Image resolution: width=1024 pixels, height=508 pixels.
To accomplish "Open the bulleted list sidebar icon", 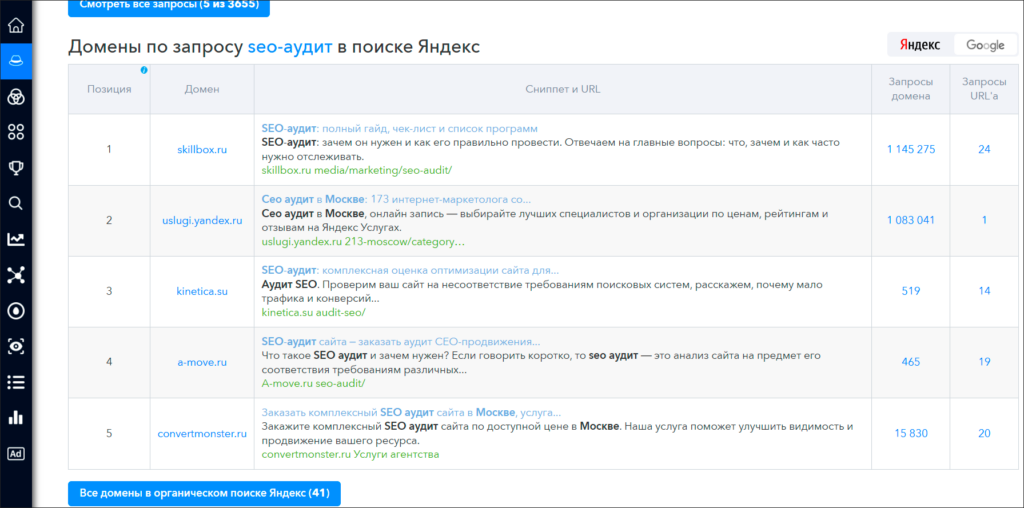I will point(16,382).
